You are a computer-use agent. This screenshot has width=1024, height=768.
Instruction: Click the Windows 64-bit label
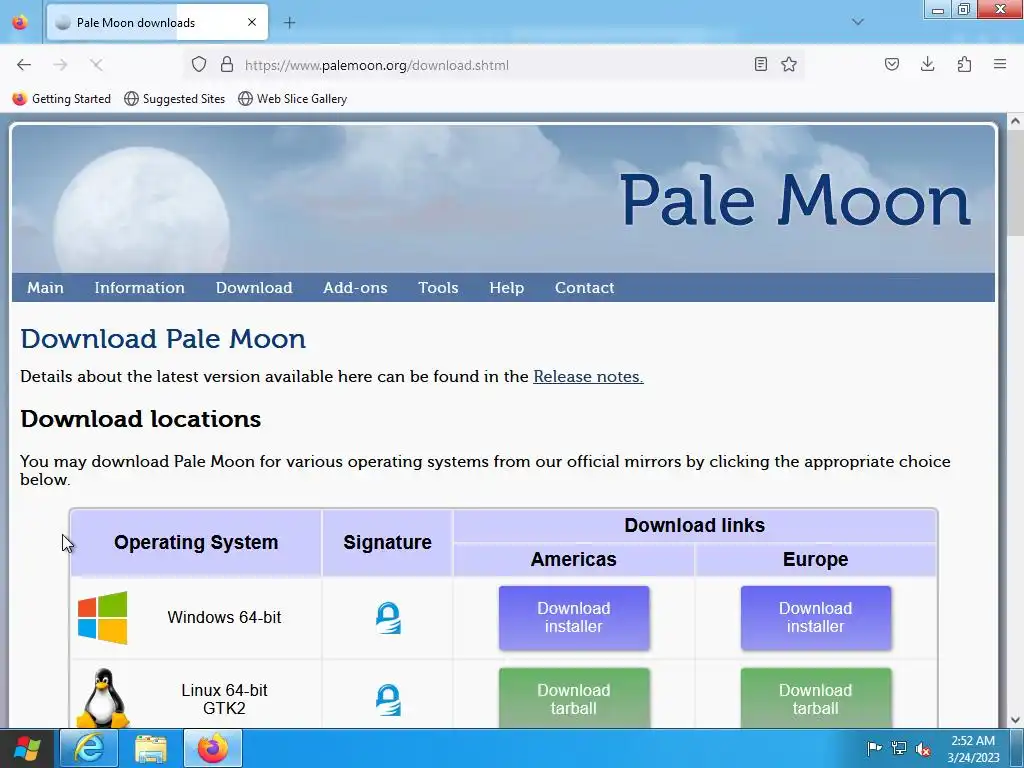tap(224, 617)
